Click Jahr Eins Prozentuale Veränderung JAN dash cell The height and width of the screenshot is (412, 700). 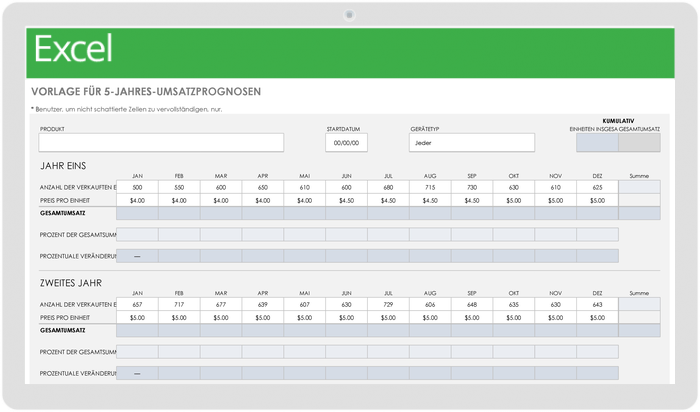(x=137, y=256)
